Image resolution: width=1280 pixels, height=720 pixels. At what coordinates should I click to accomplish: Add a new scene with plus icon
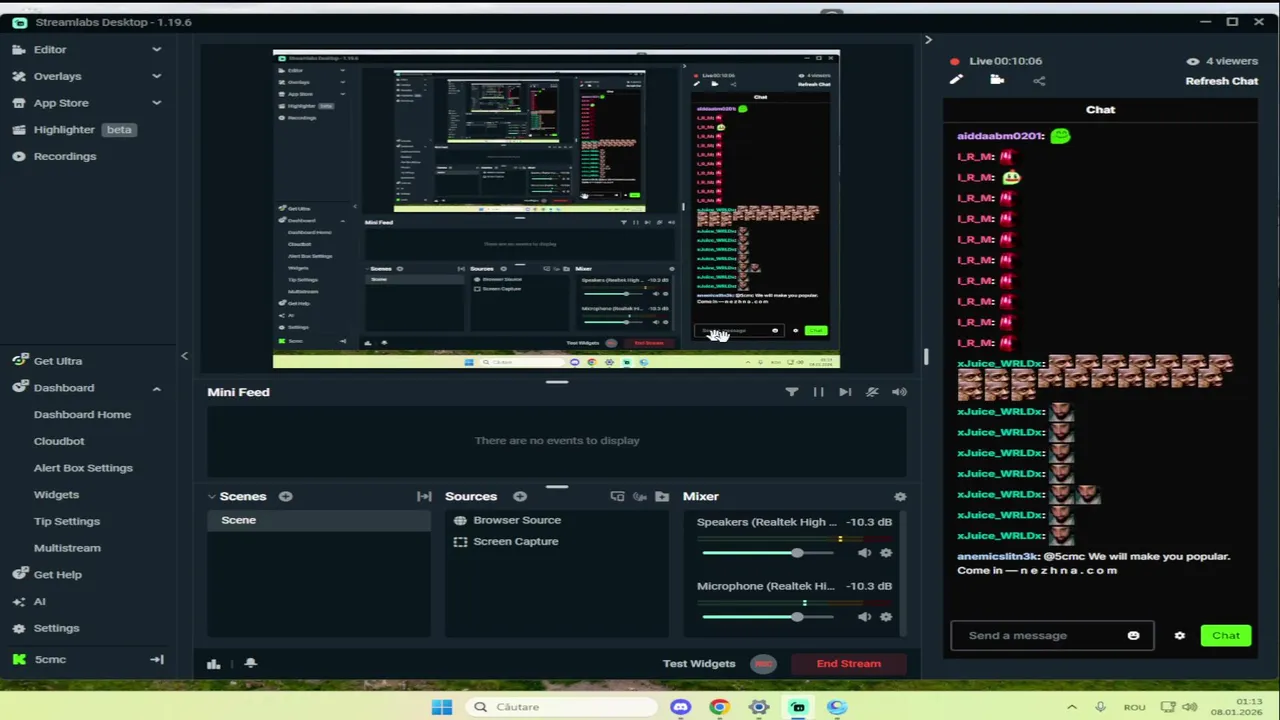coord(286,497)
